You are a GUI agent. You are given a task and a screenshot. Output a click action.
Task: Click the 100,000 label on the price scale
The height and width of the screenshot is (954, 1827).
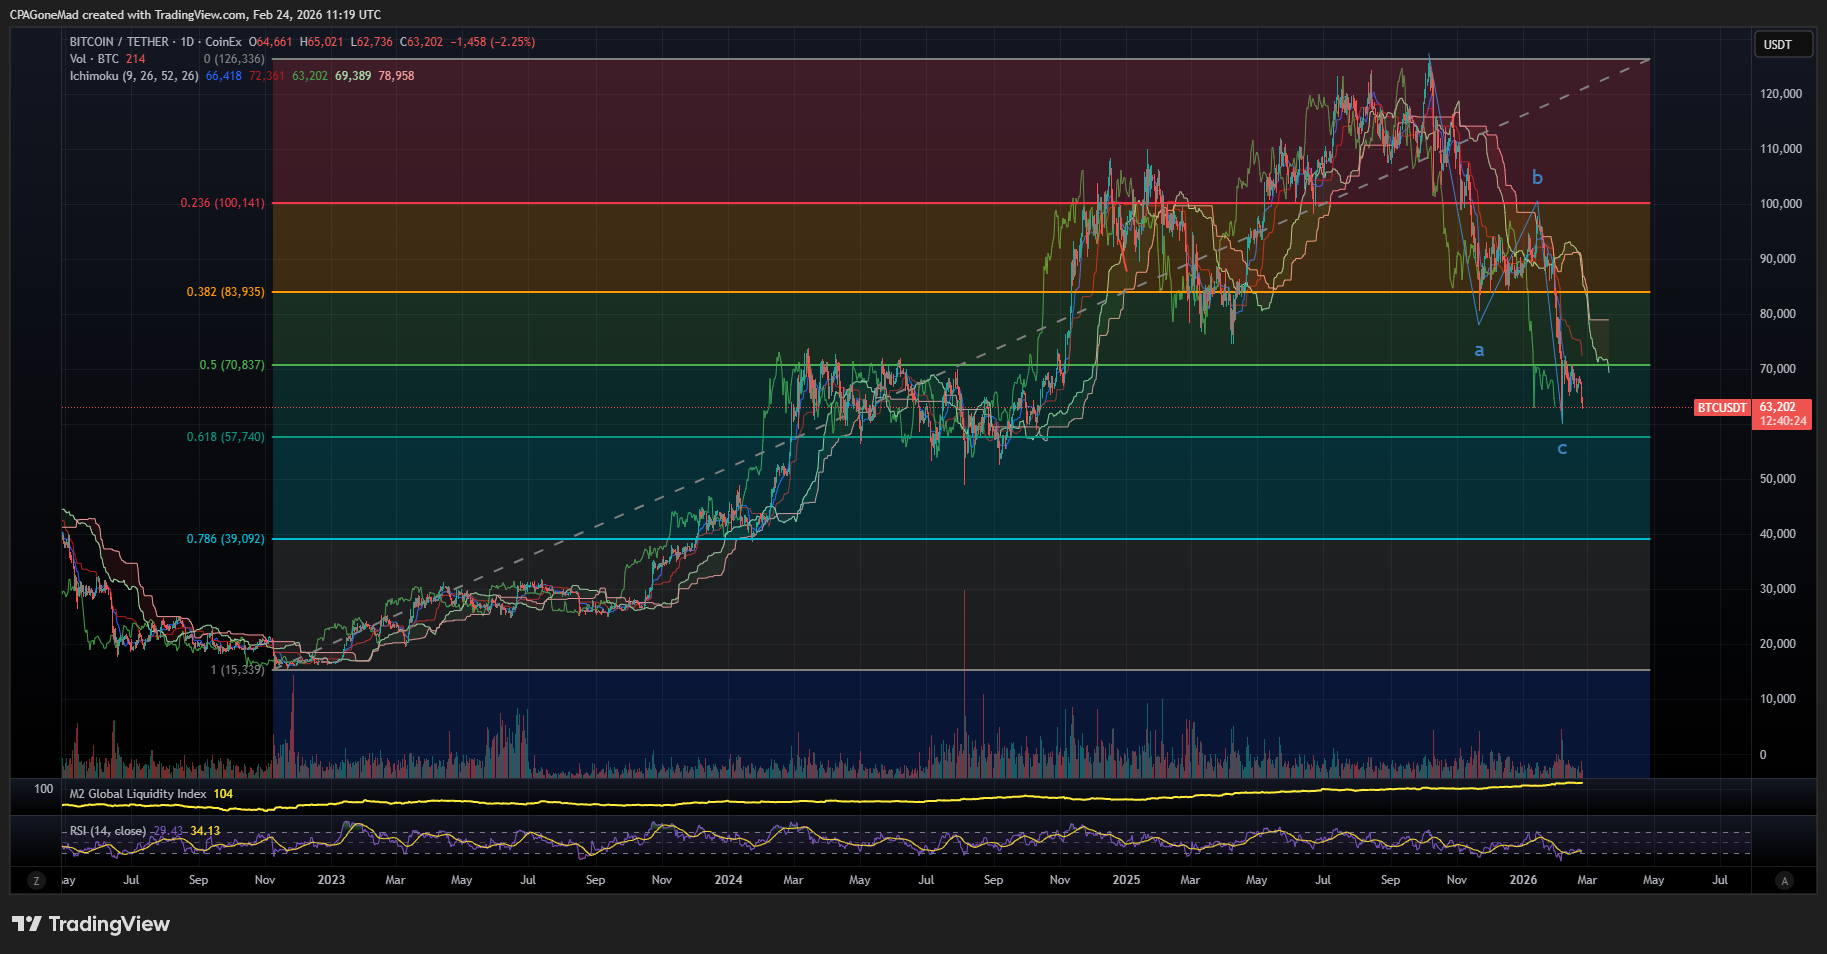tap(1780, 204)
